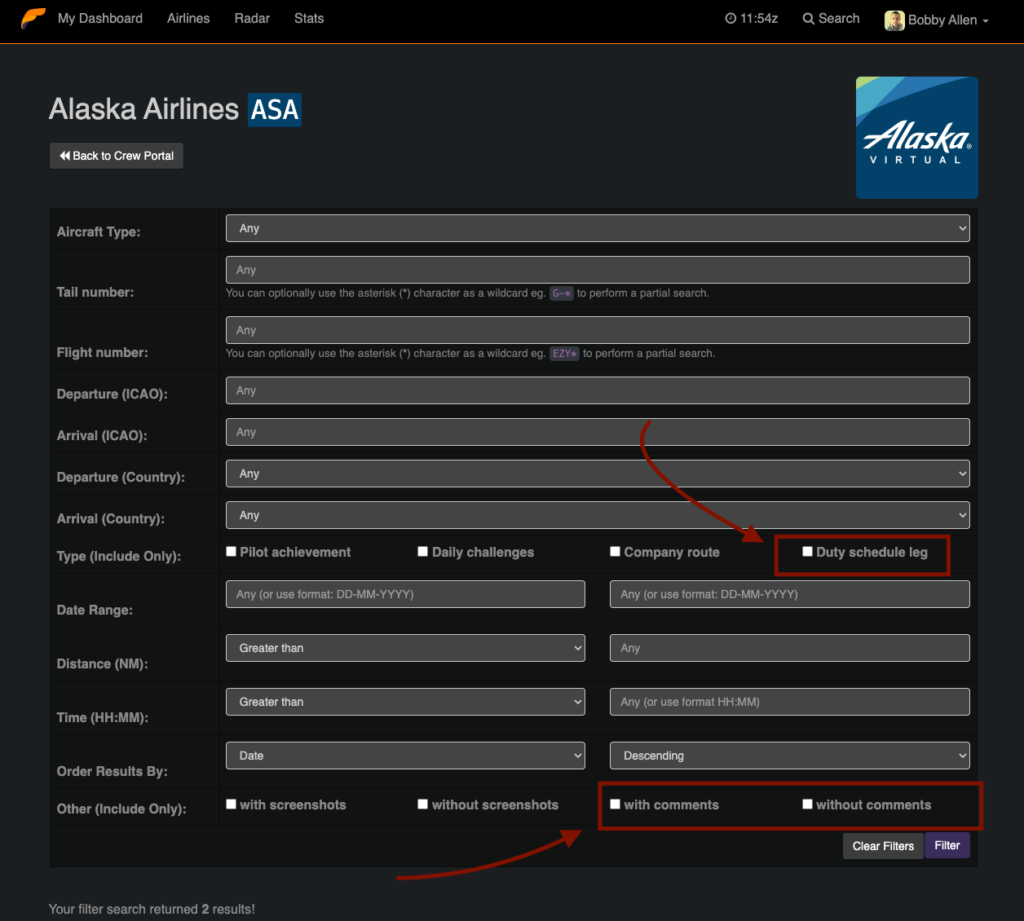Screen dimensions: 1024x921
Task: Click the purple Filter button
Action: coord(947,846)
